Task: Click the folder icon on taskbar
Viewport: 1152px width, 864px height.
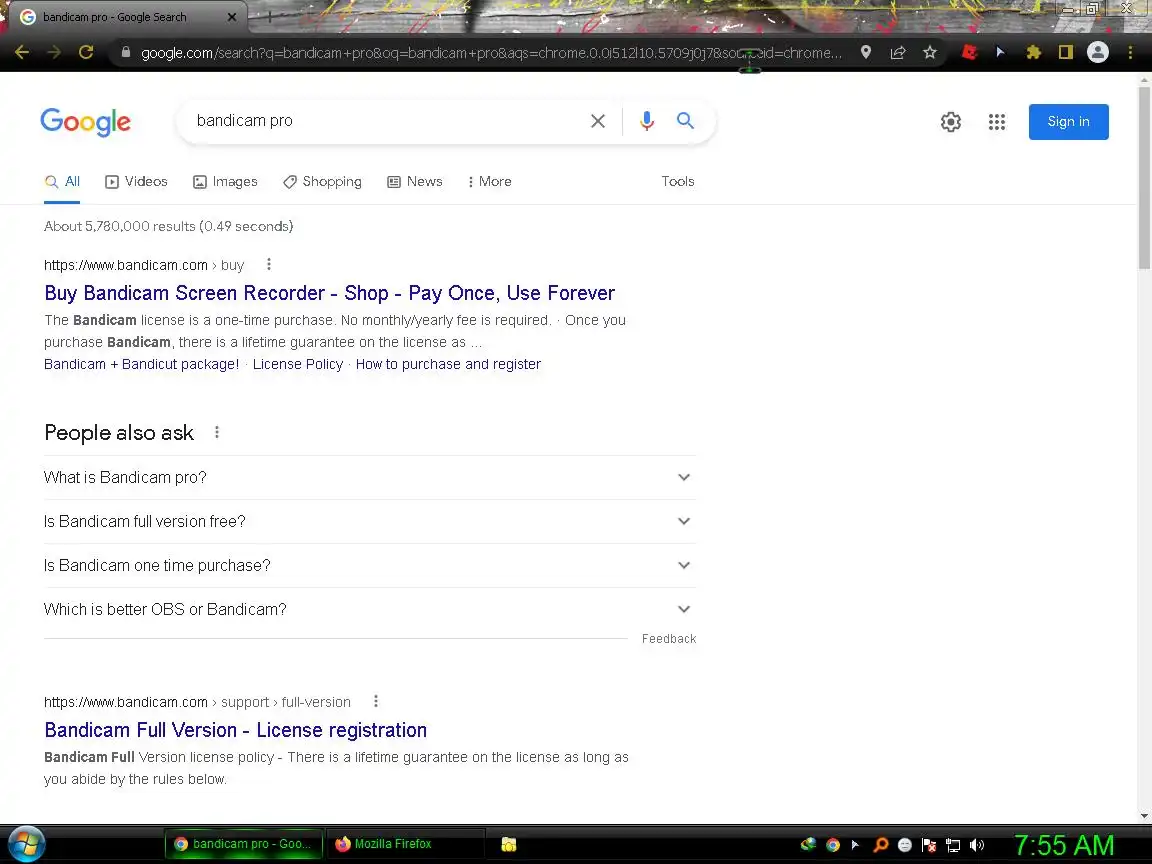Action: coord(508,844)
